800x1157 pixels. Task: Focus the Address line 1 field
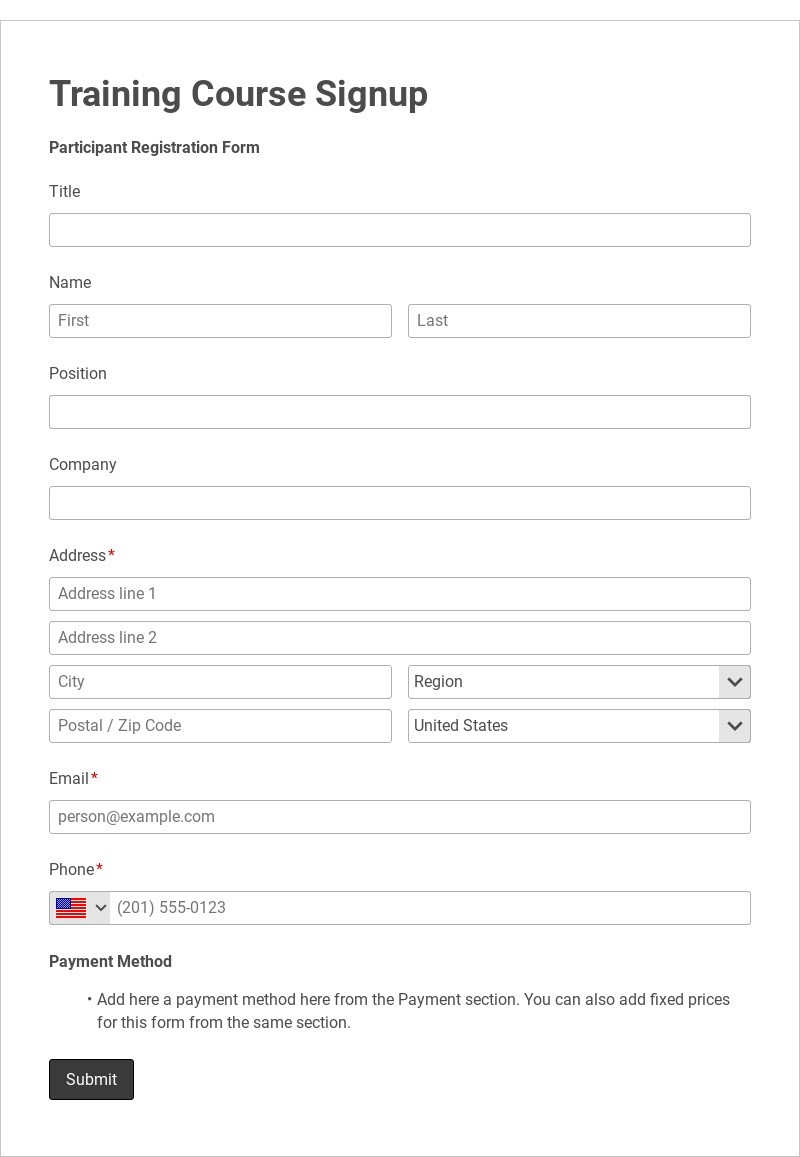[399, 594]
